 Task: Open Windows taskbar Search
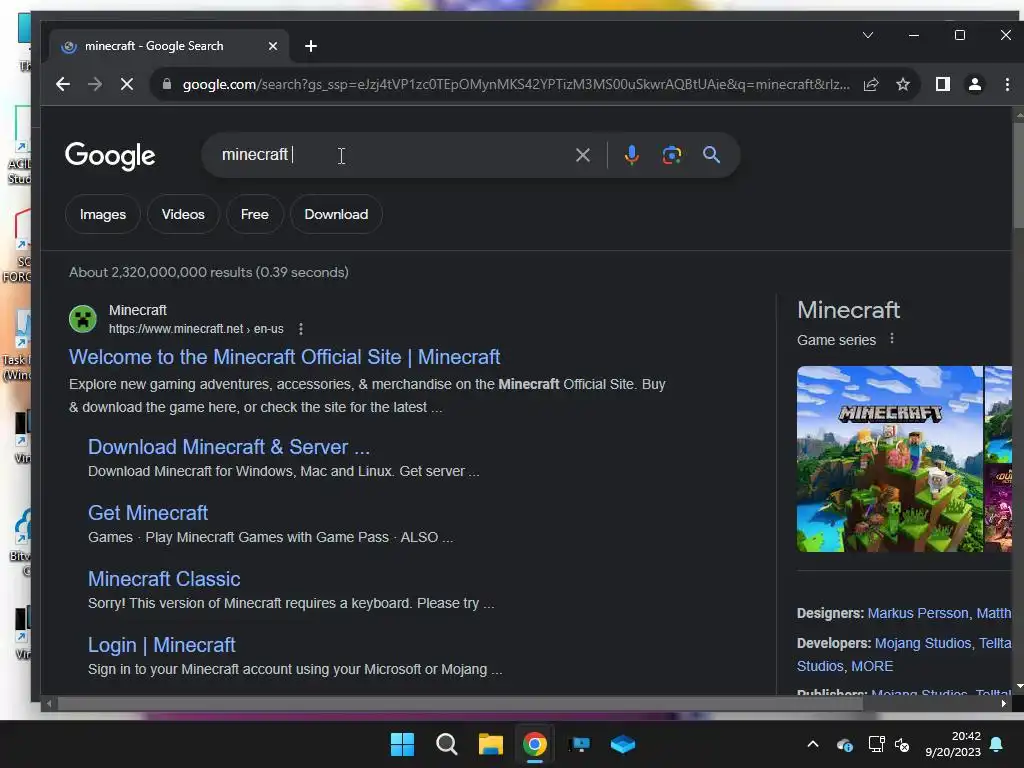447,744
